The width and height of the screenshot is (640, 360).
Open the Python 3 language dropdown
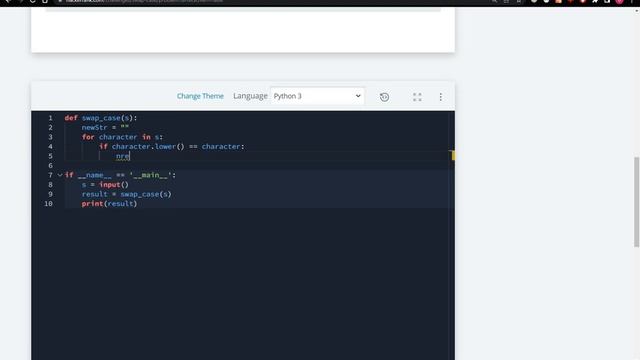click(317, 96)
